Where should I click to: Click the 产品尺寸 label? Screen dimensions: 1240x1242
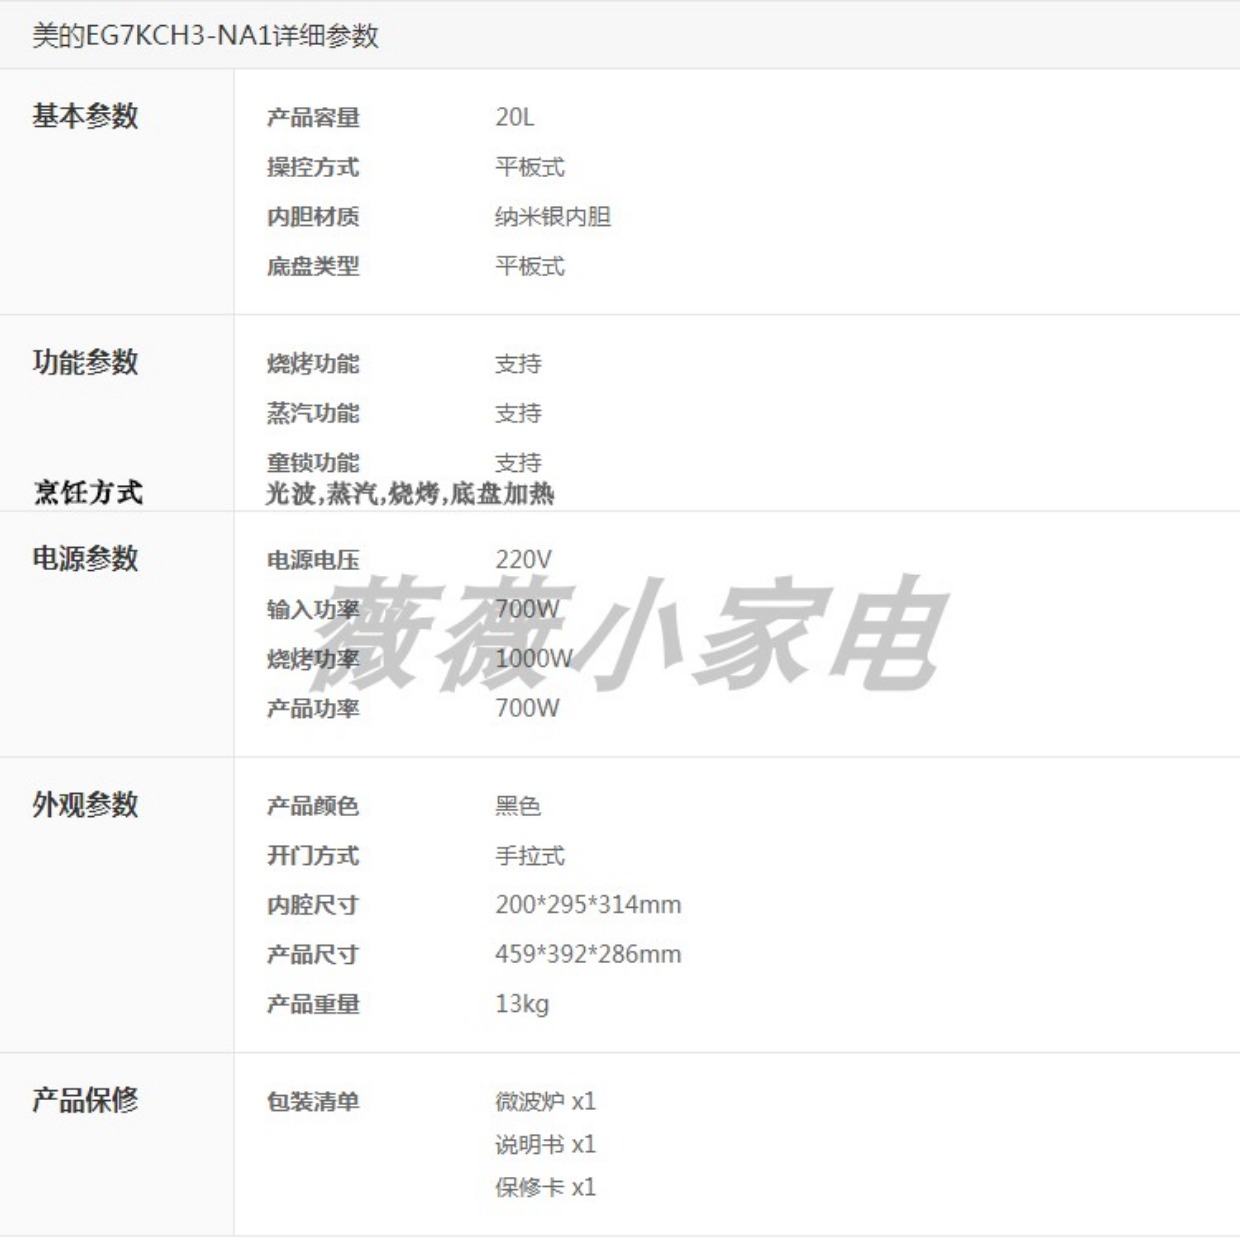(313, 954)
